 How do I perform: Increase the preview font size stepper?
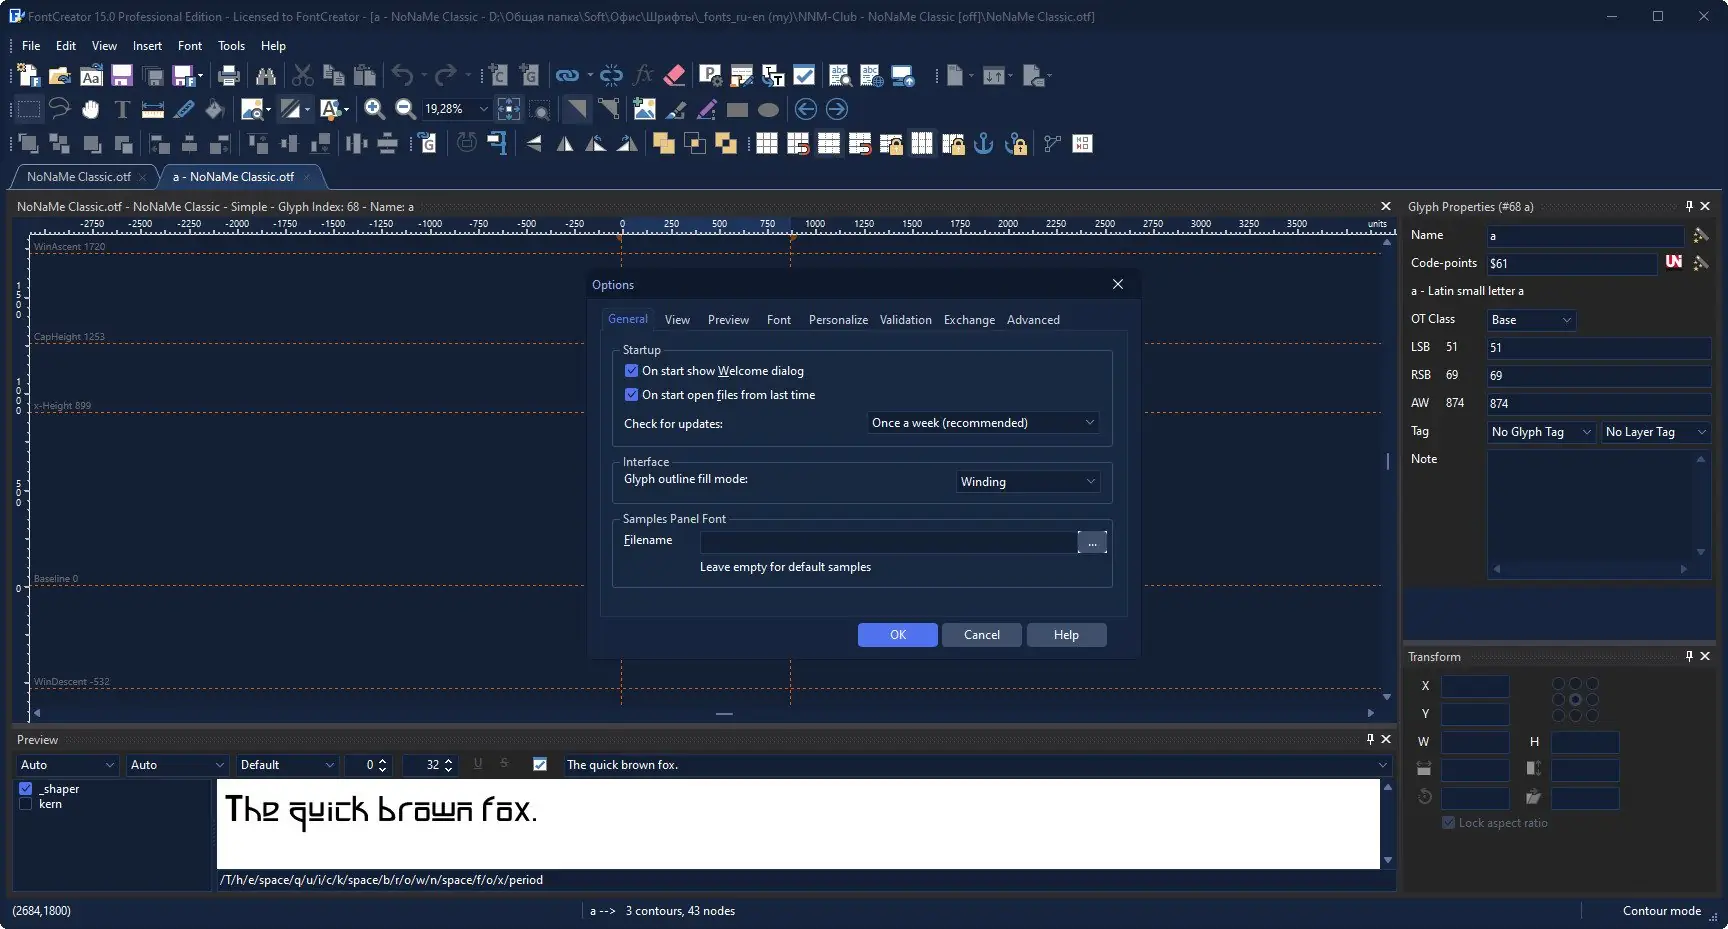click(448, 761)
